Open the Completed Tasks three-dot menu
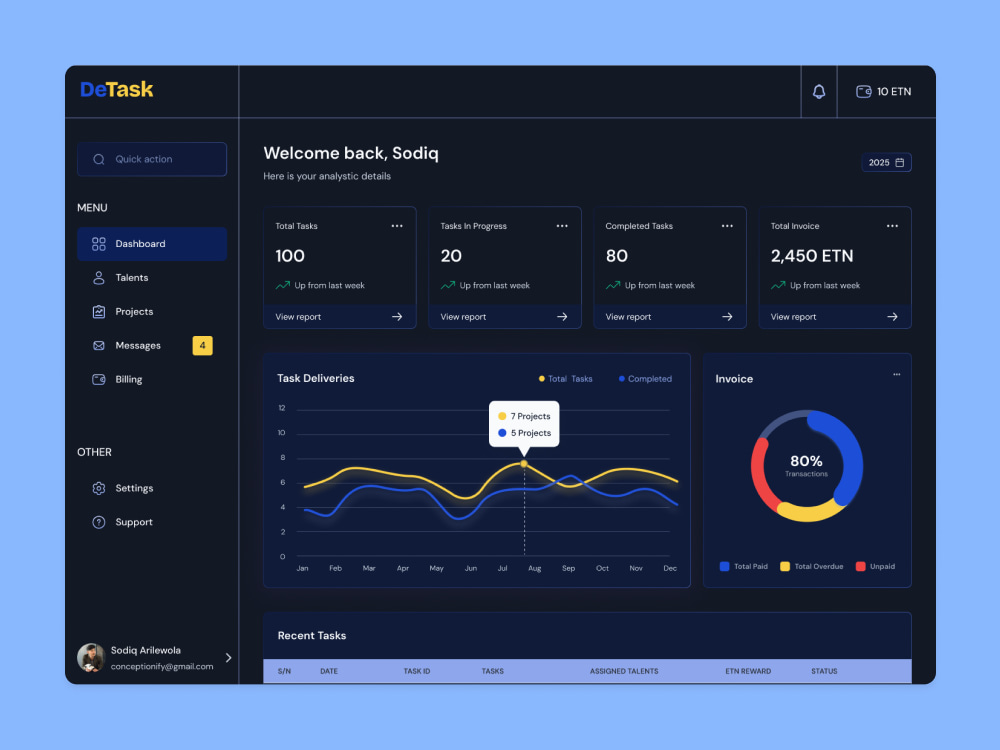 pyautogui.click(x=727, y=226)
